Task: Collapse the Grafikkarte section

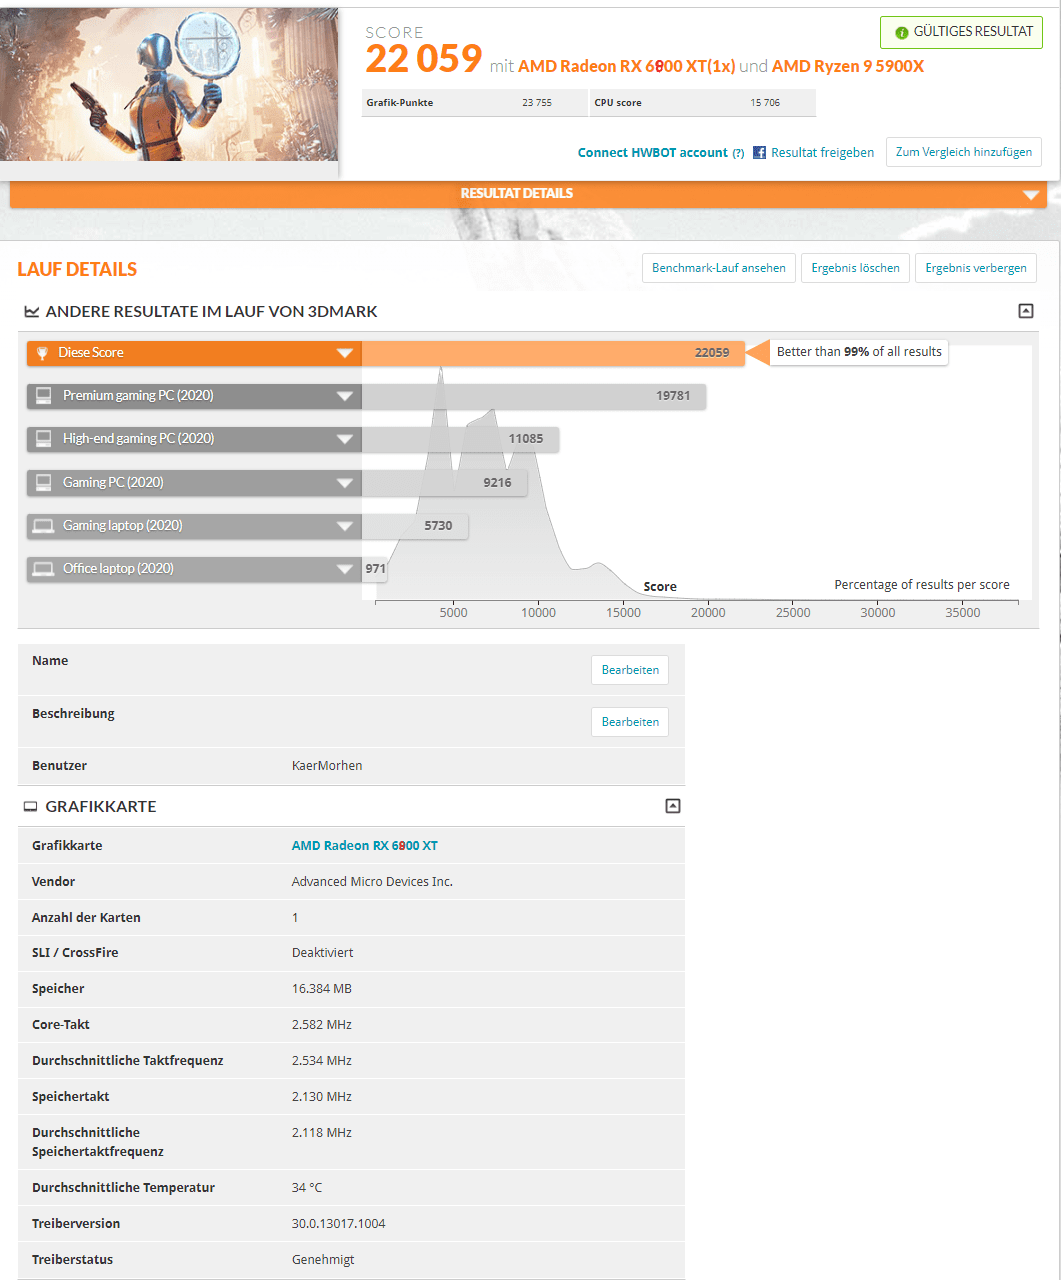Action: pos(673,806)
